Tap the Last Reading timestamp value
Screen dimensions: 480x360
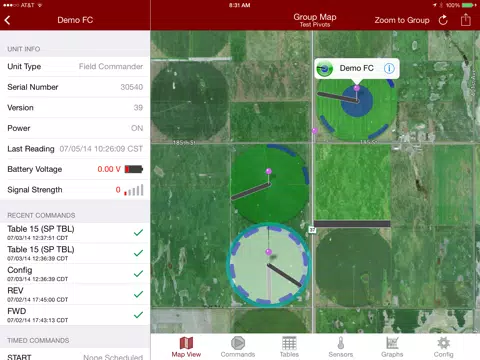[x=101, y=149]
